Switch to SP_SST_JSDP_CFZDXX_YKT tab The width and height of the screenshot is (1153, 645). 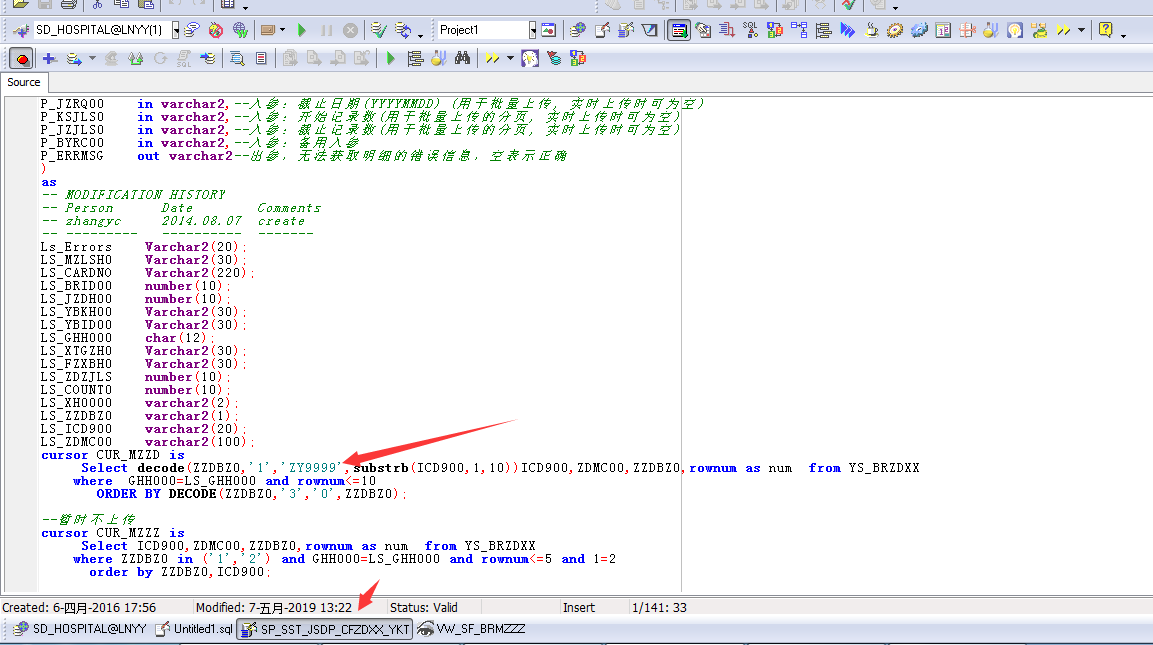click(x=324, y=630)
